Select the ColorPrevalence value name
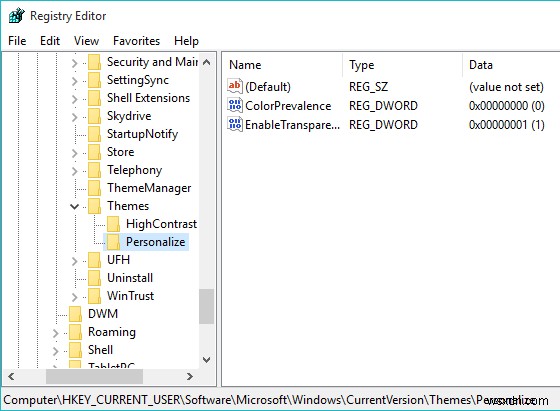 288,106
